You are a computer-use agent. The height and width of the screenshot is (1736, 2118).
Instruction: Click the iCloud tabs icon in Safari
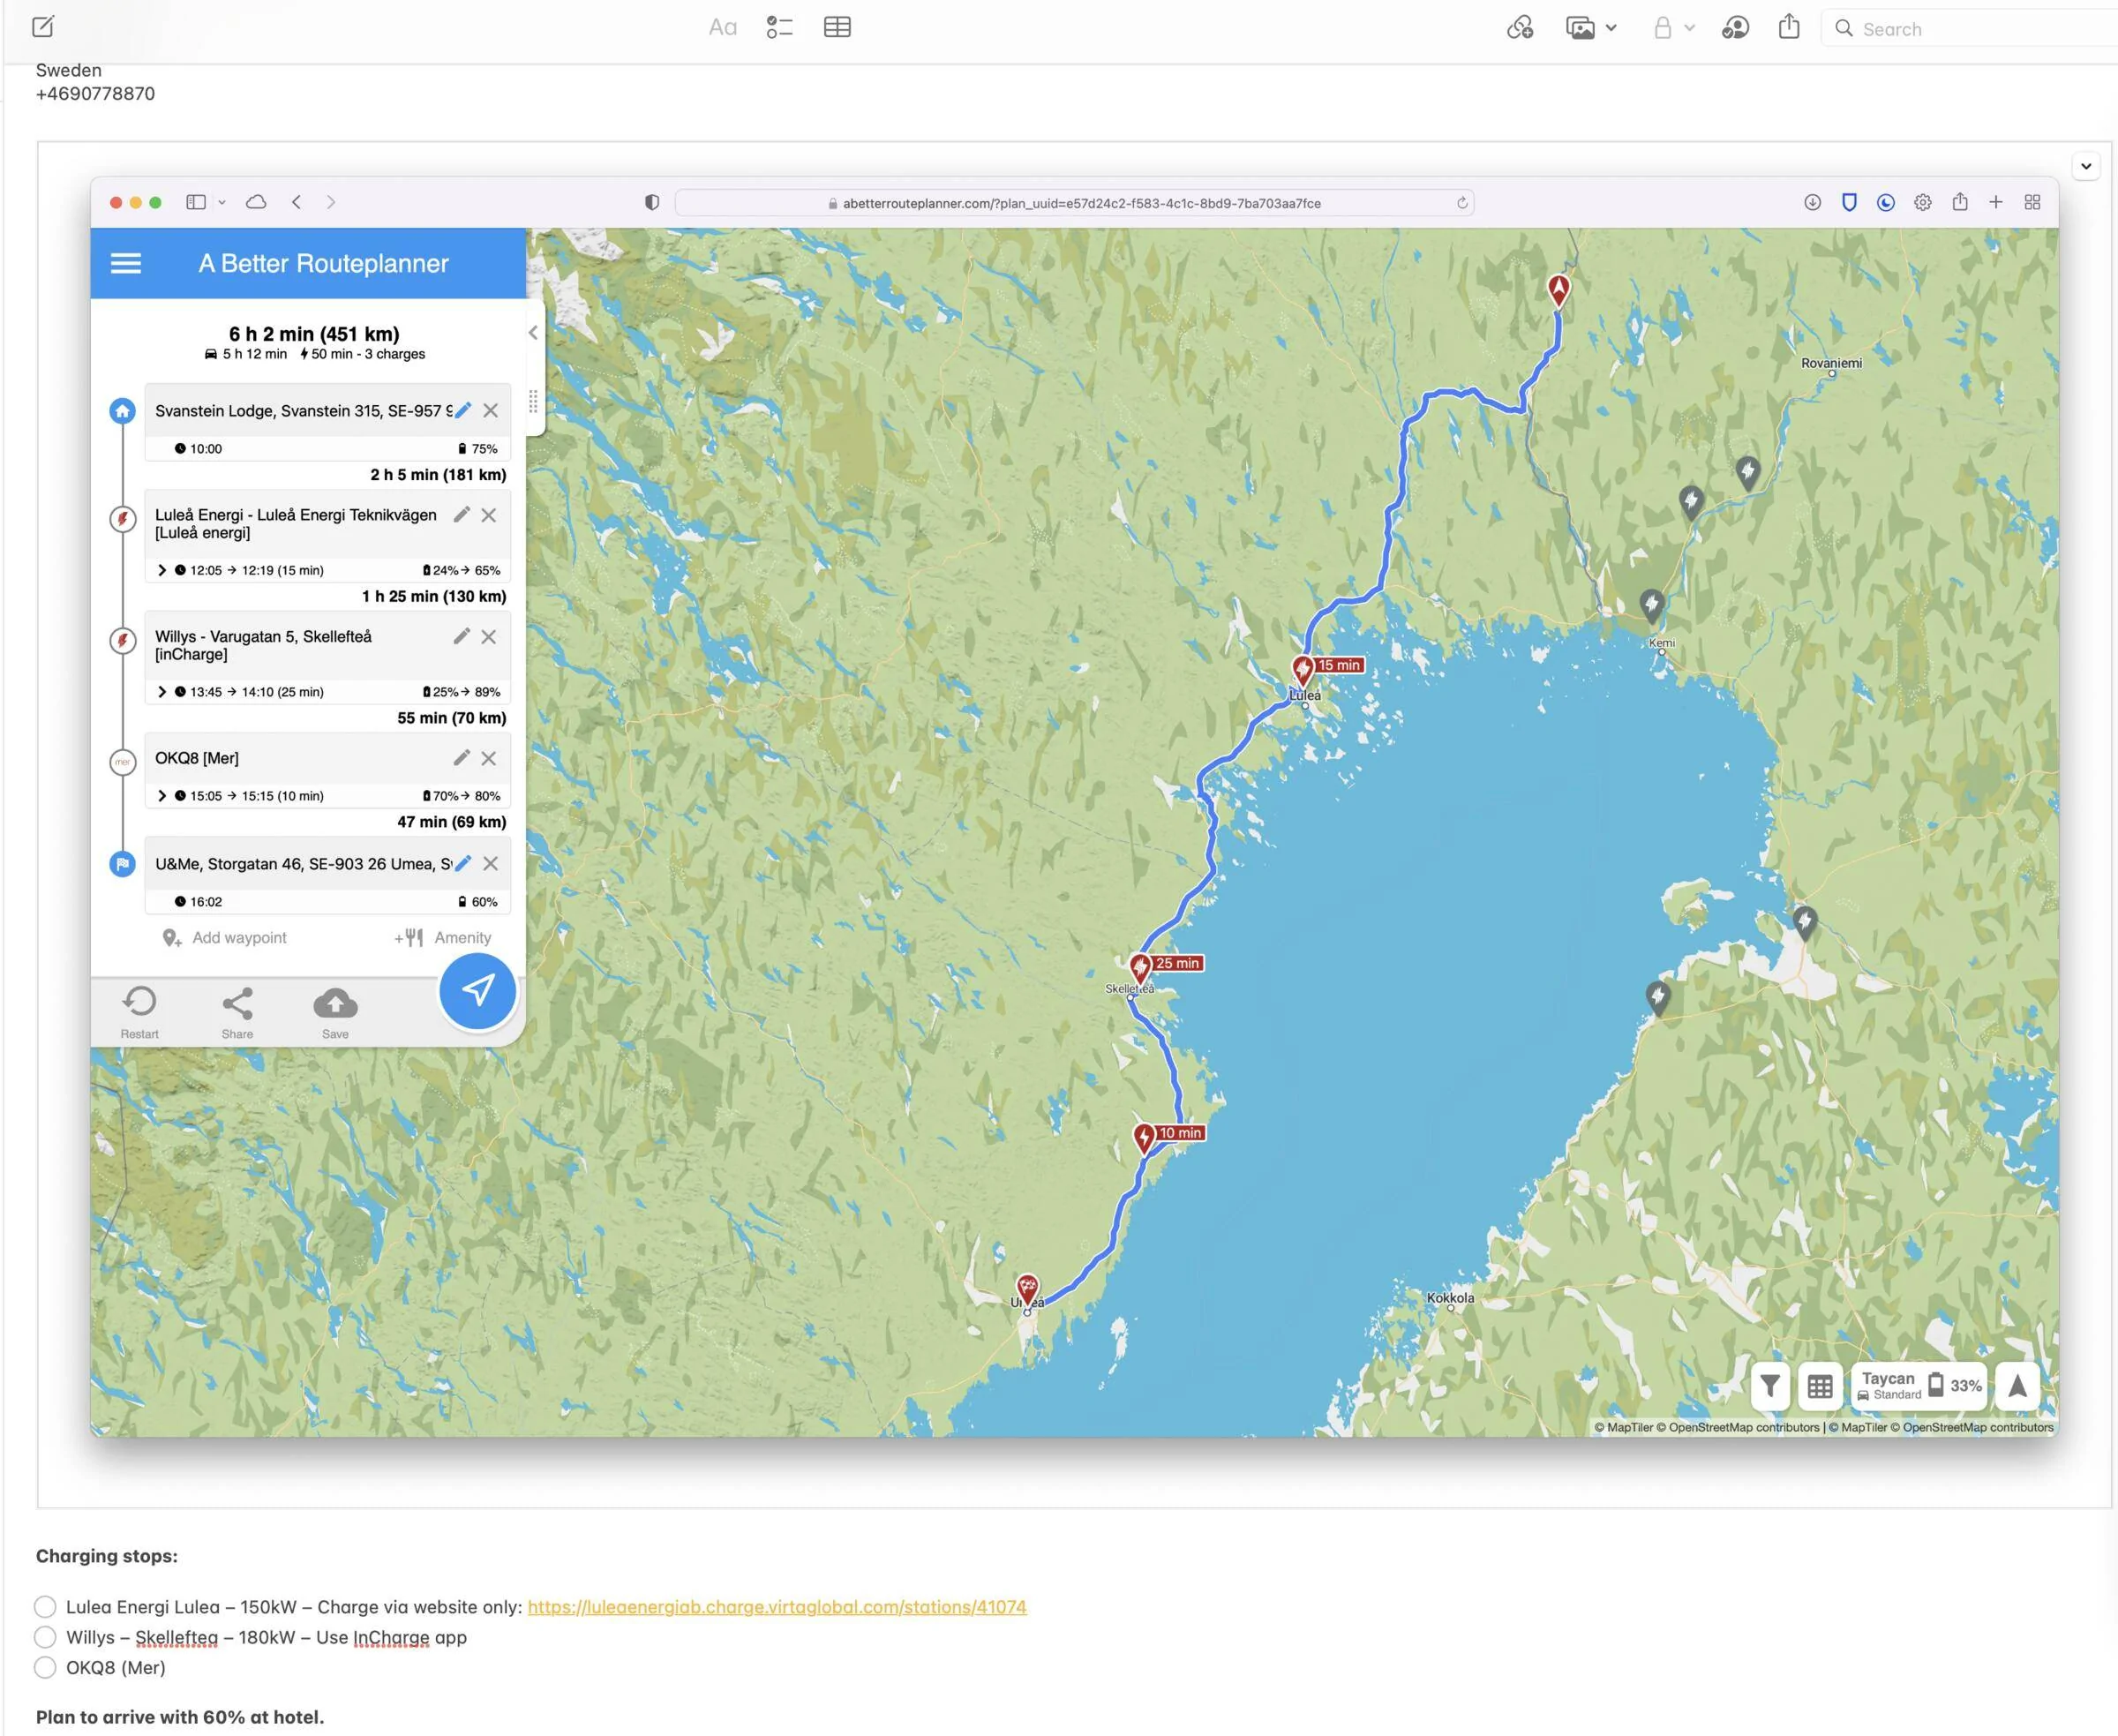(x=256, y=202)
